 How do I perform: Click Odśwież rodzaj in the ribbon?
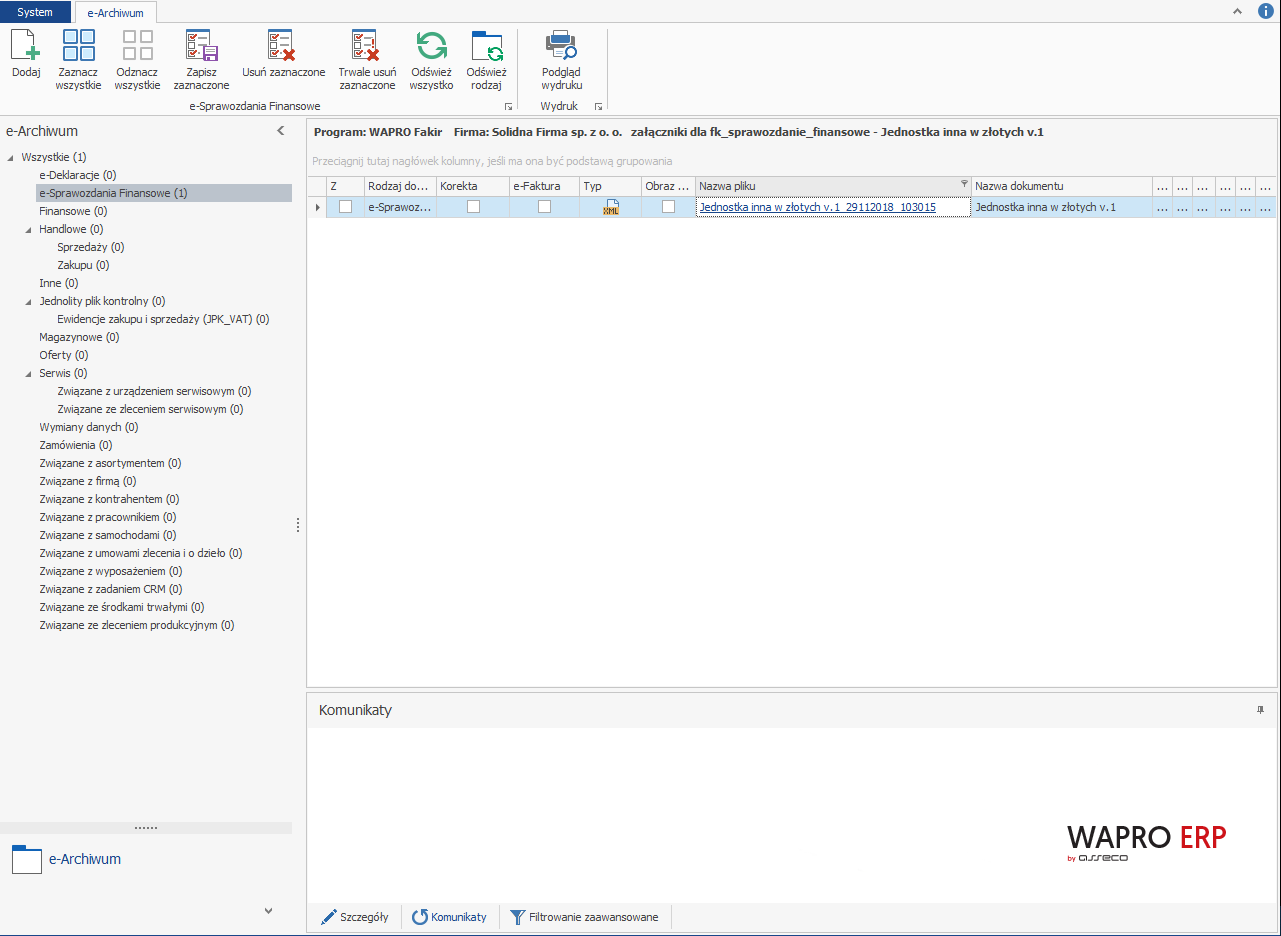487,61
